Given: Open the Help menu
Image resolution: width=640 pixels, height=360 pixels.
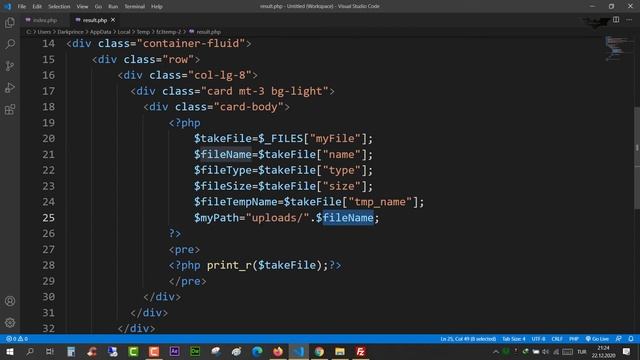Looking at the screenshot, I should pos(157,6).
